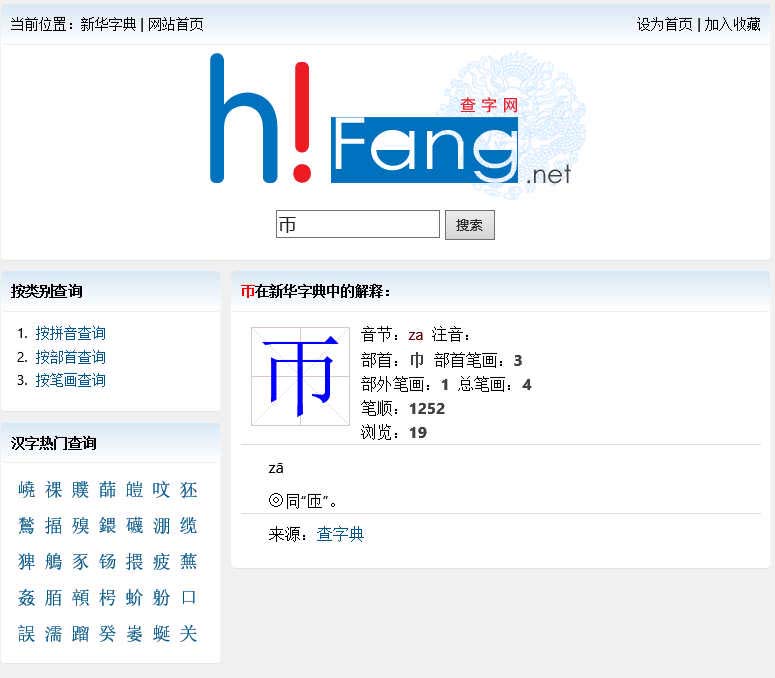Click the hot character 濡
Screen dimensions: 775x678
click(x=53, y=633)
